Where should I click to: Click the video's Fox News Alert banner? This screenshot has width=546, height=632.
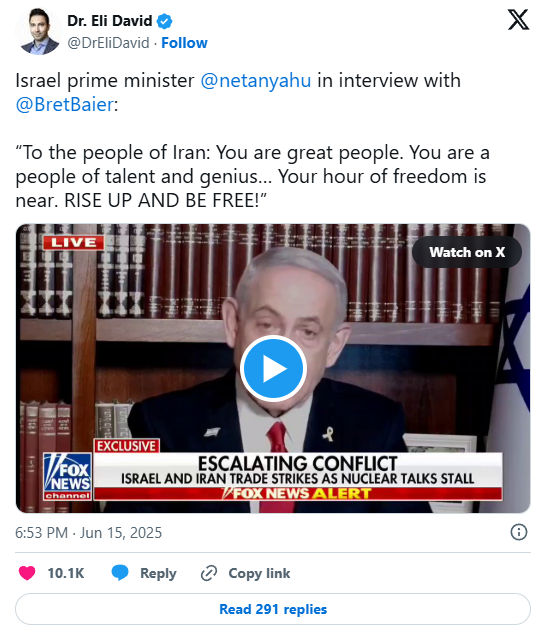[x=298, y=493]
